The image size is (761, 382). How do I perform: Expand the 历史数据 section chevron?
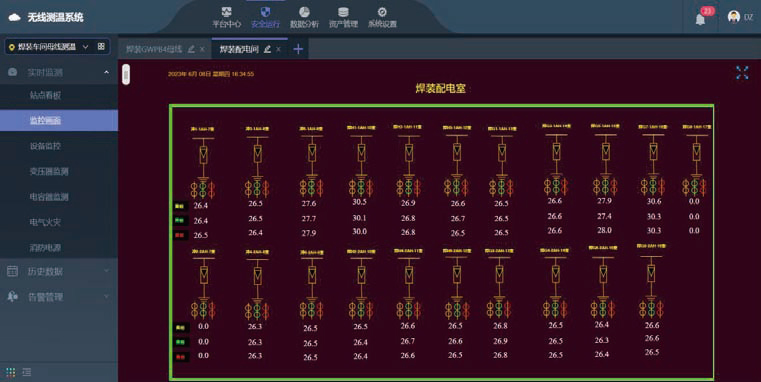[x=106, y=271]
